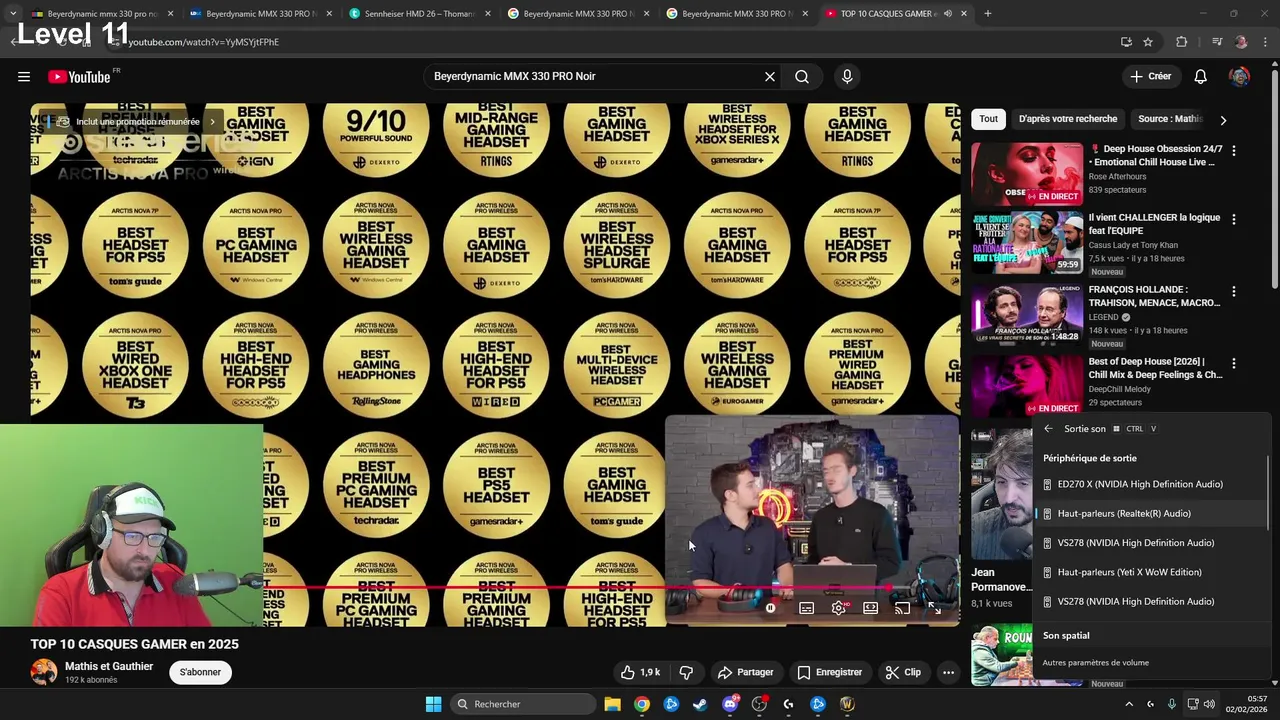The height and width of the screenshot is (720, 1280).
Task: Open the notifications bell
Action: (1201, 77)
